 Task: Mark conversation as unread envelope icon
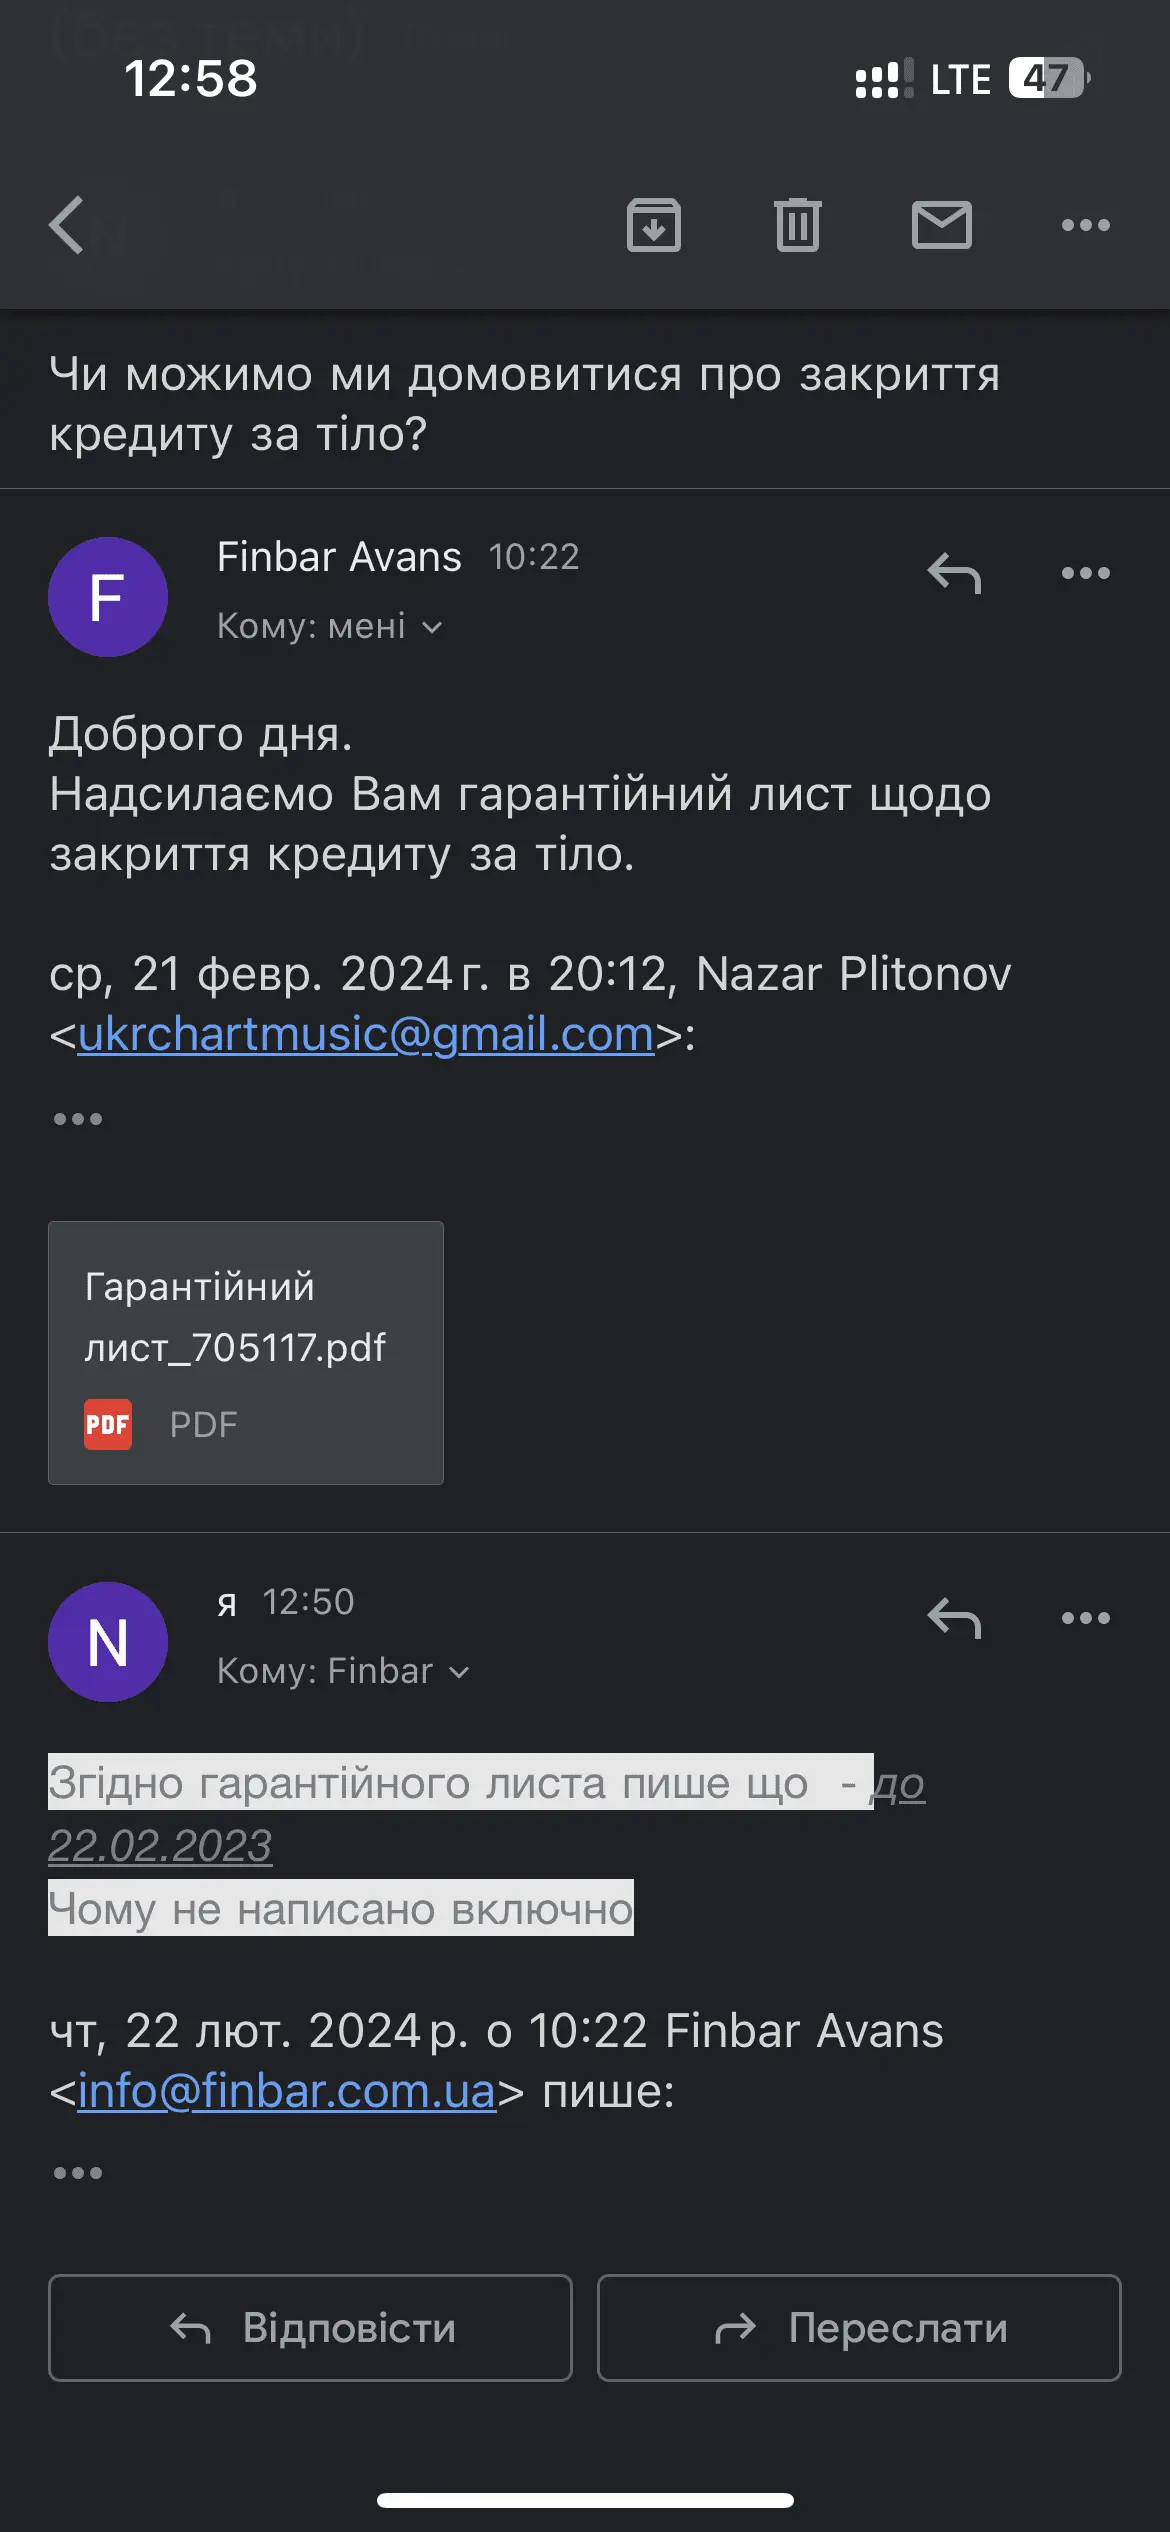click(941, 225)
